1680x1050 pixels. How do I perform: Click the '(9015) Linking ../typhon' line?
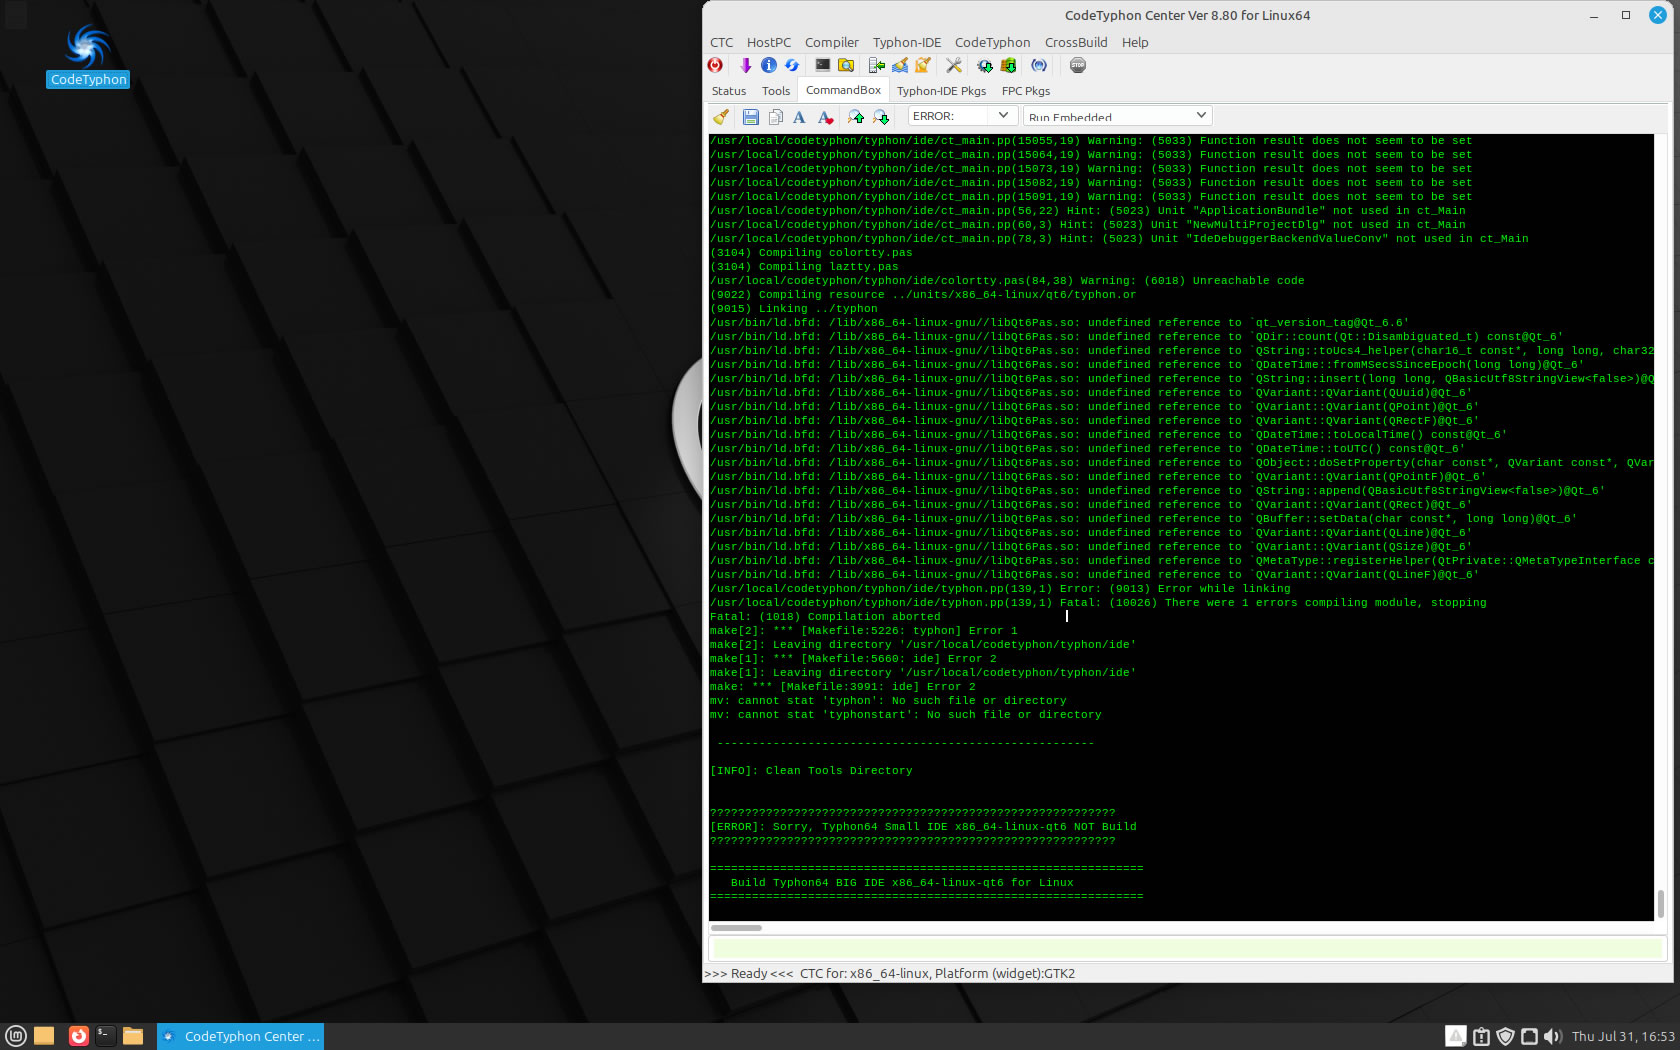coord(794,309)
